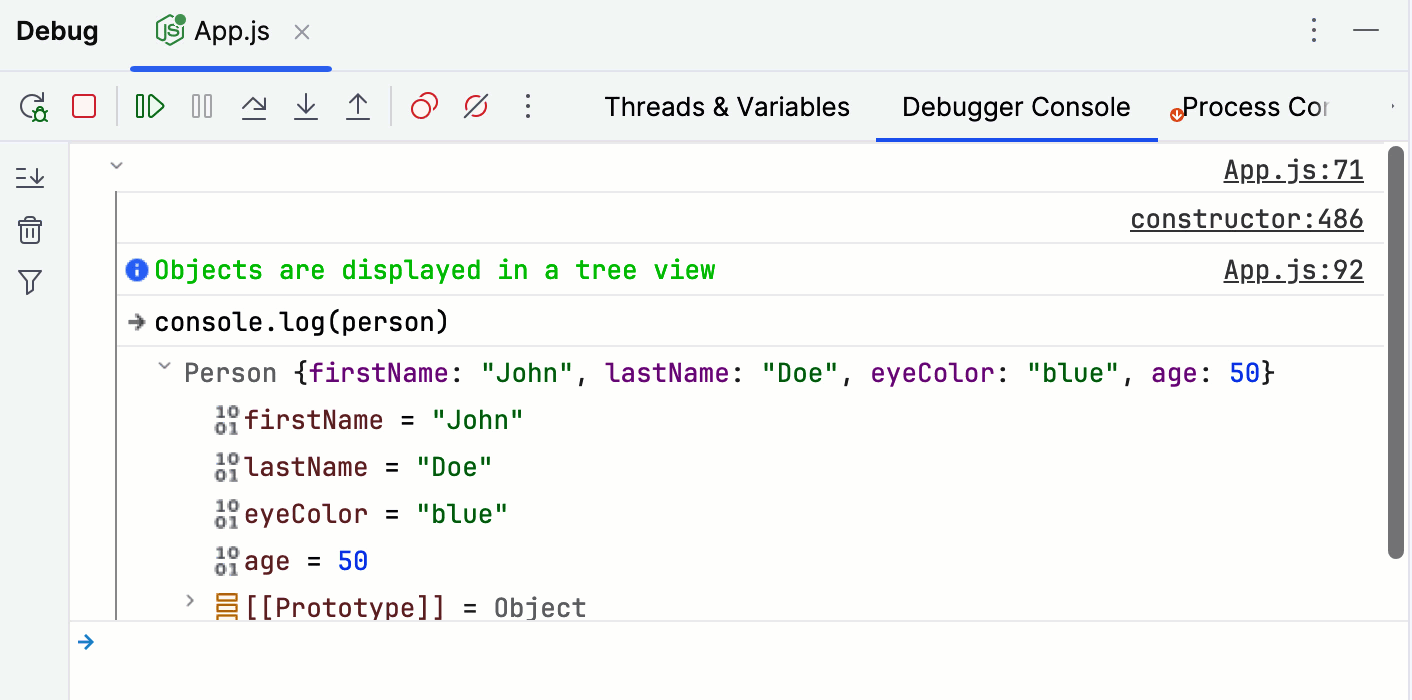Clear the debugger console output
Image resolution: width=1412 pixels, height=700 pixels.
30,229
